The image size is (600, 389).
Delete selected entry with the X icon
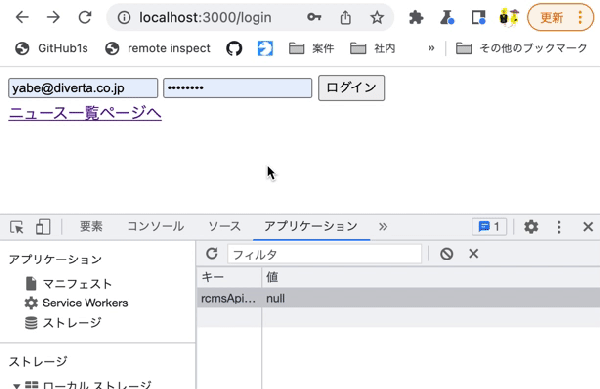coord(473,254)
